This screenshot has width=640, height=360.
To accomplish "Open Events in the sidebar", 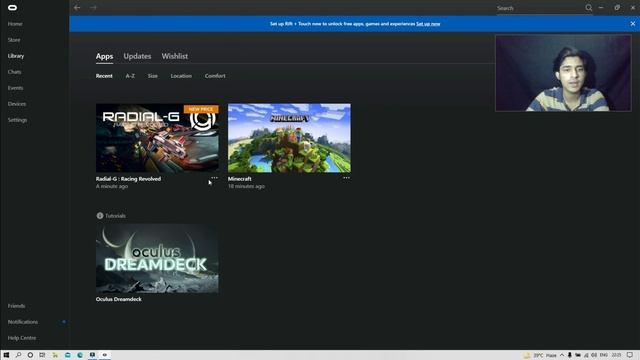I will 16,88.
